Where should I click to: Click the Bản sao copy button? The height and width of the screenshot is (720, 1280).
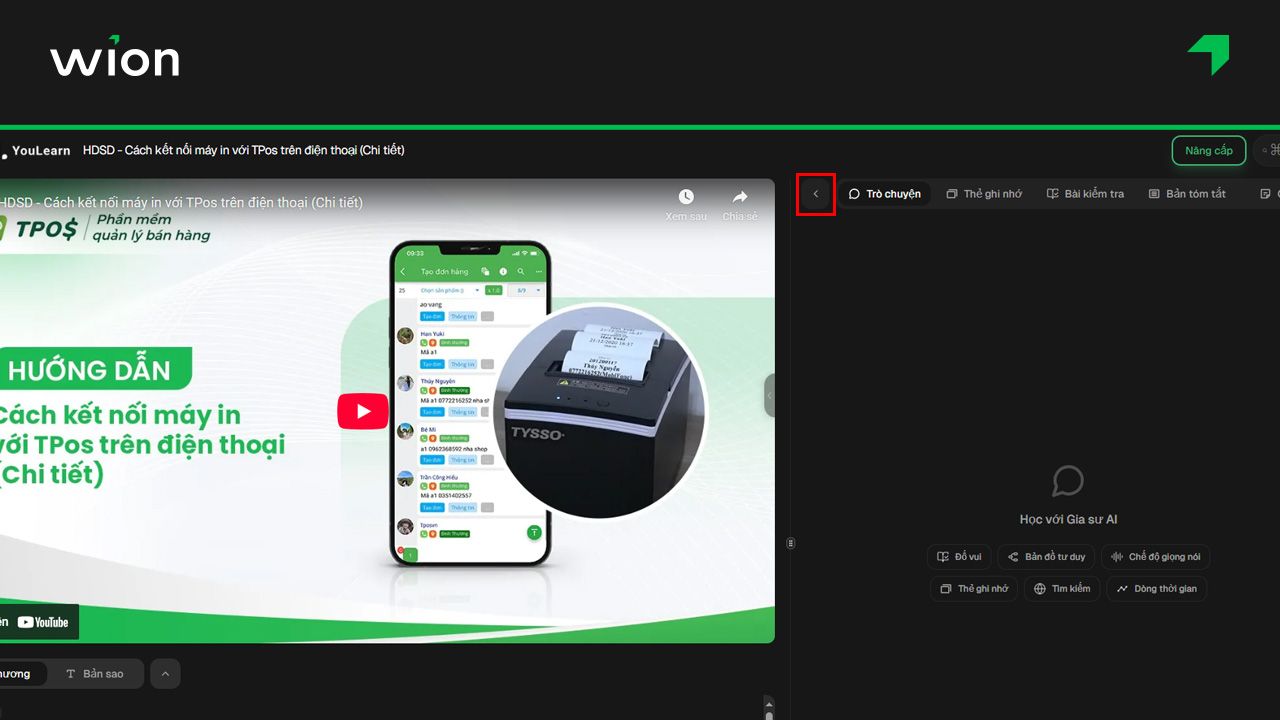click(x=95, y=673)
